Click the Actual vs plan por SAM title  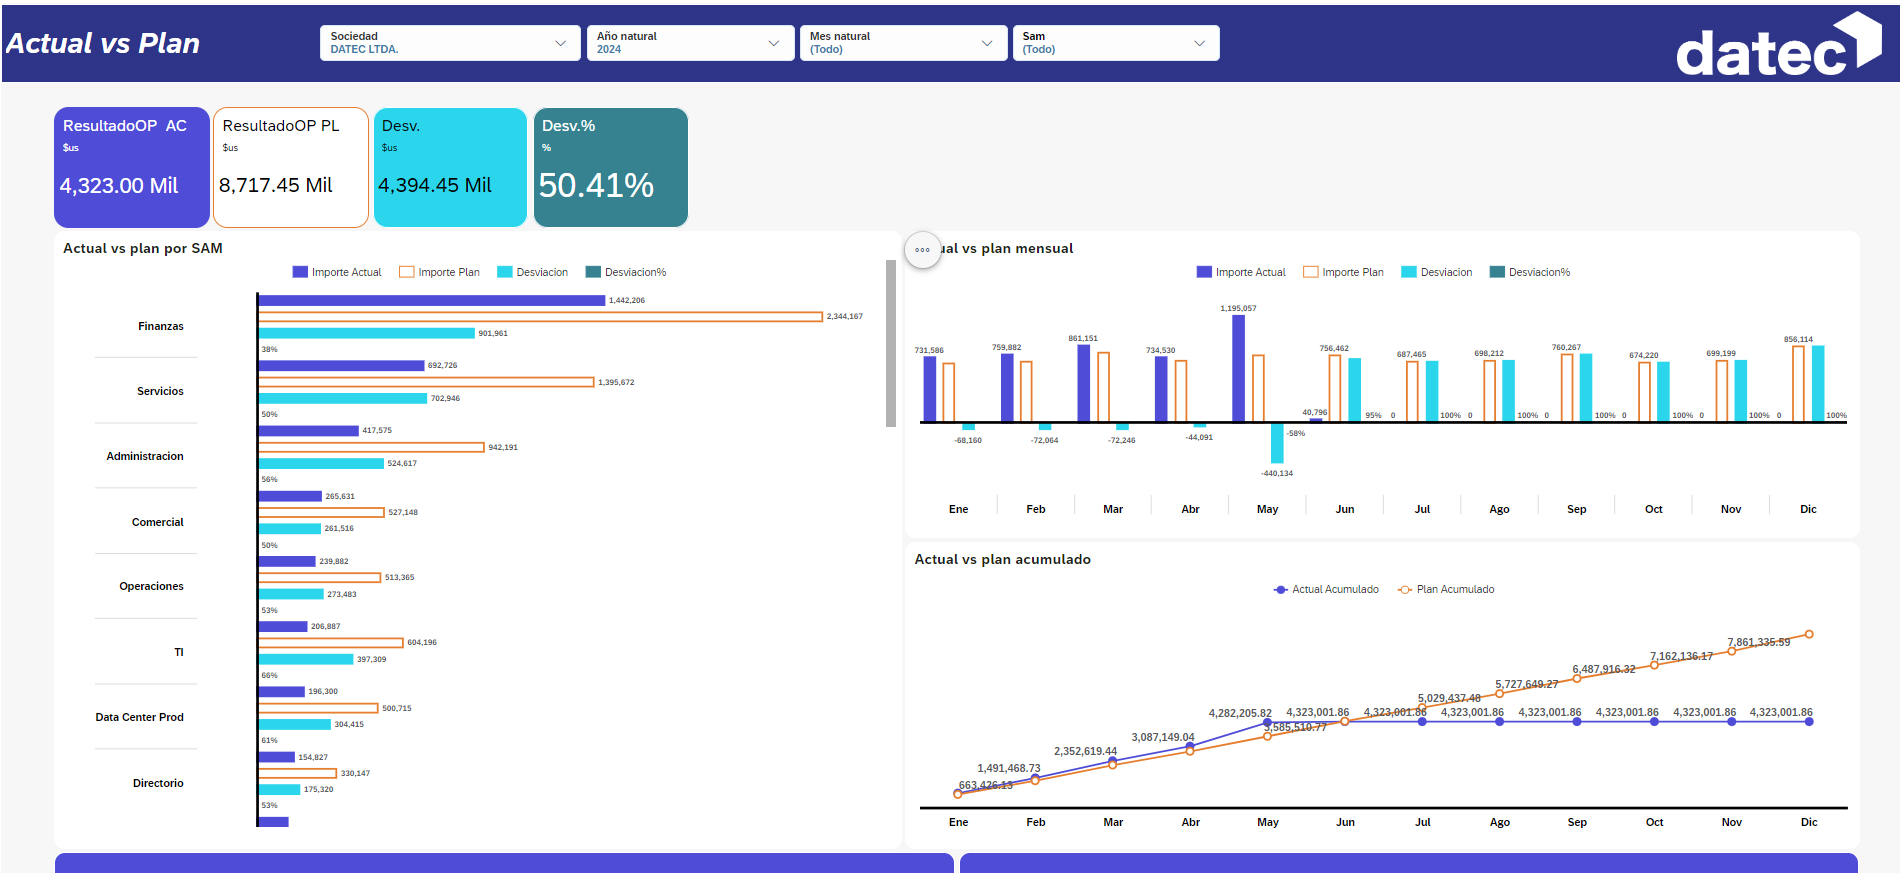143,248
